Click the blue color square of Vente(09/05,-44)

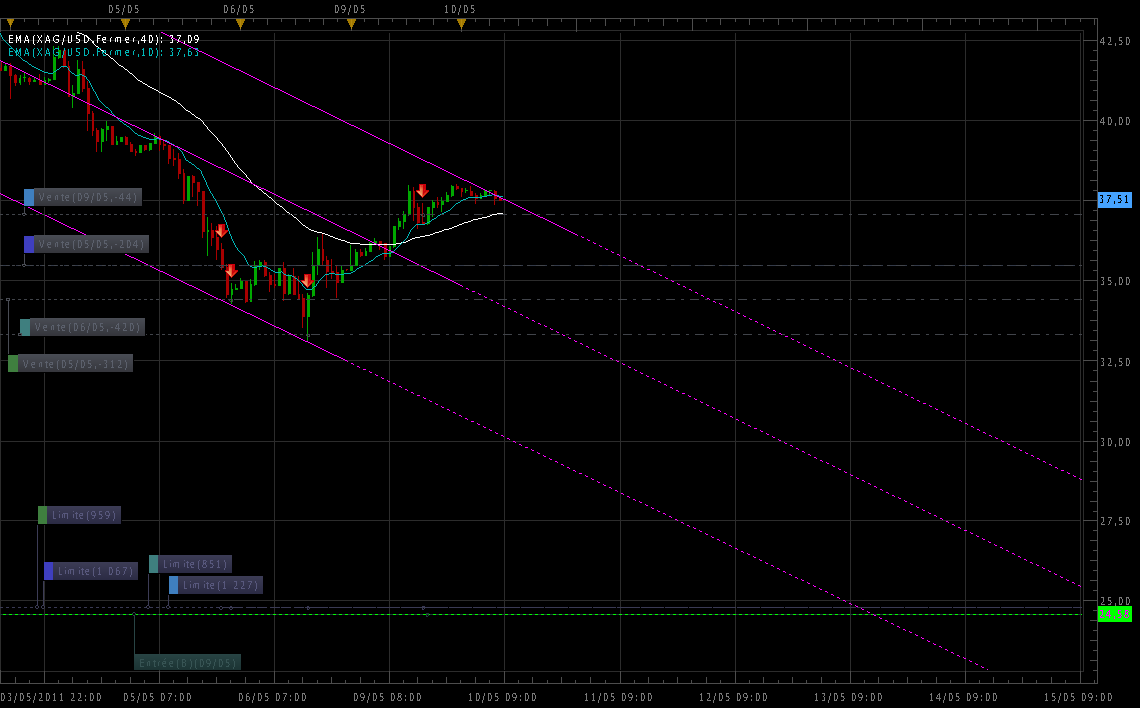pos(29,197)
